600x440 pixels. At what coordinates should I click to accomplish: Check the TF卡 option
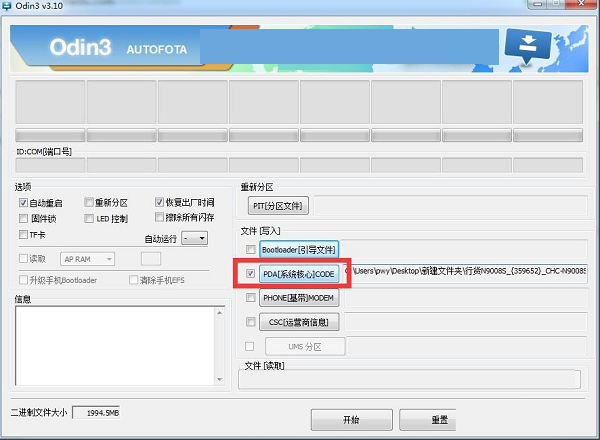24,234
